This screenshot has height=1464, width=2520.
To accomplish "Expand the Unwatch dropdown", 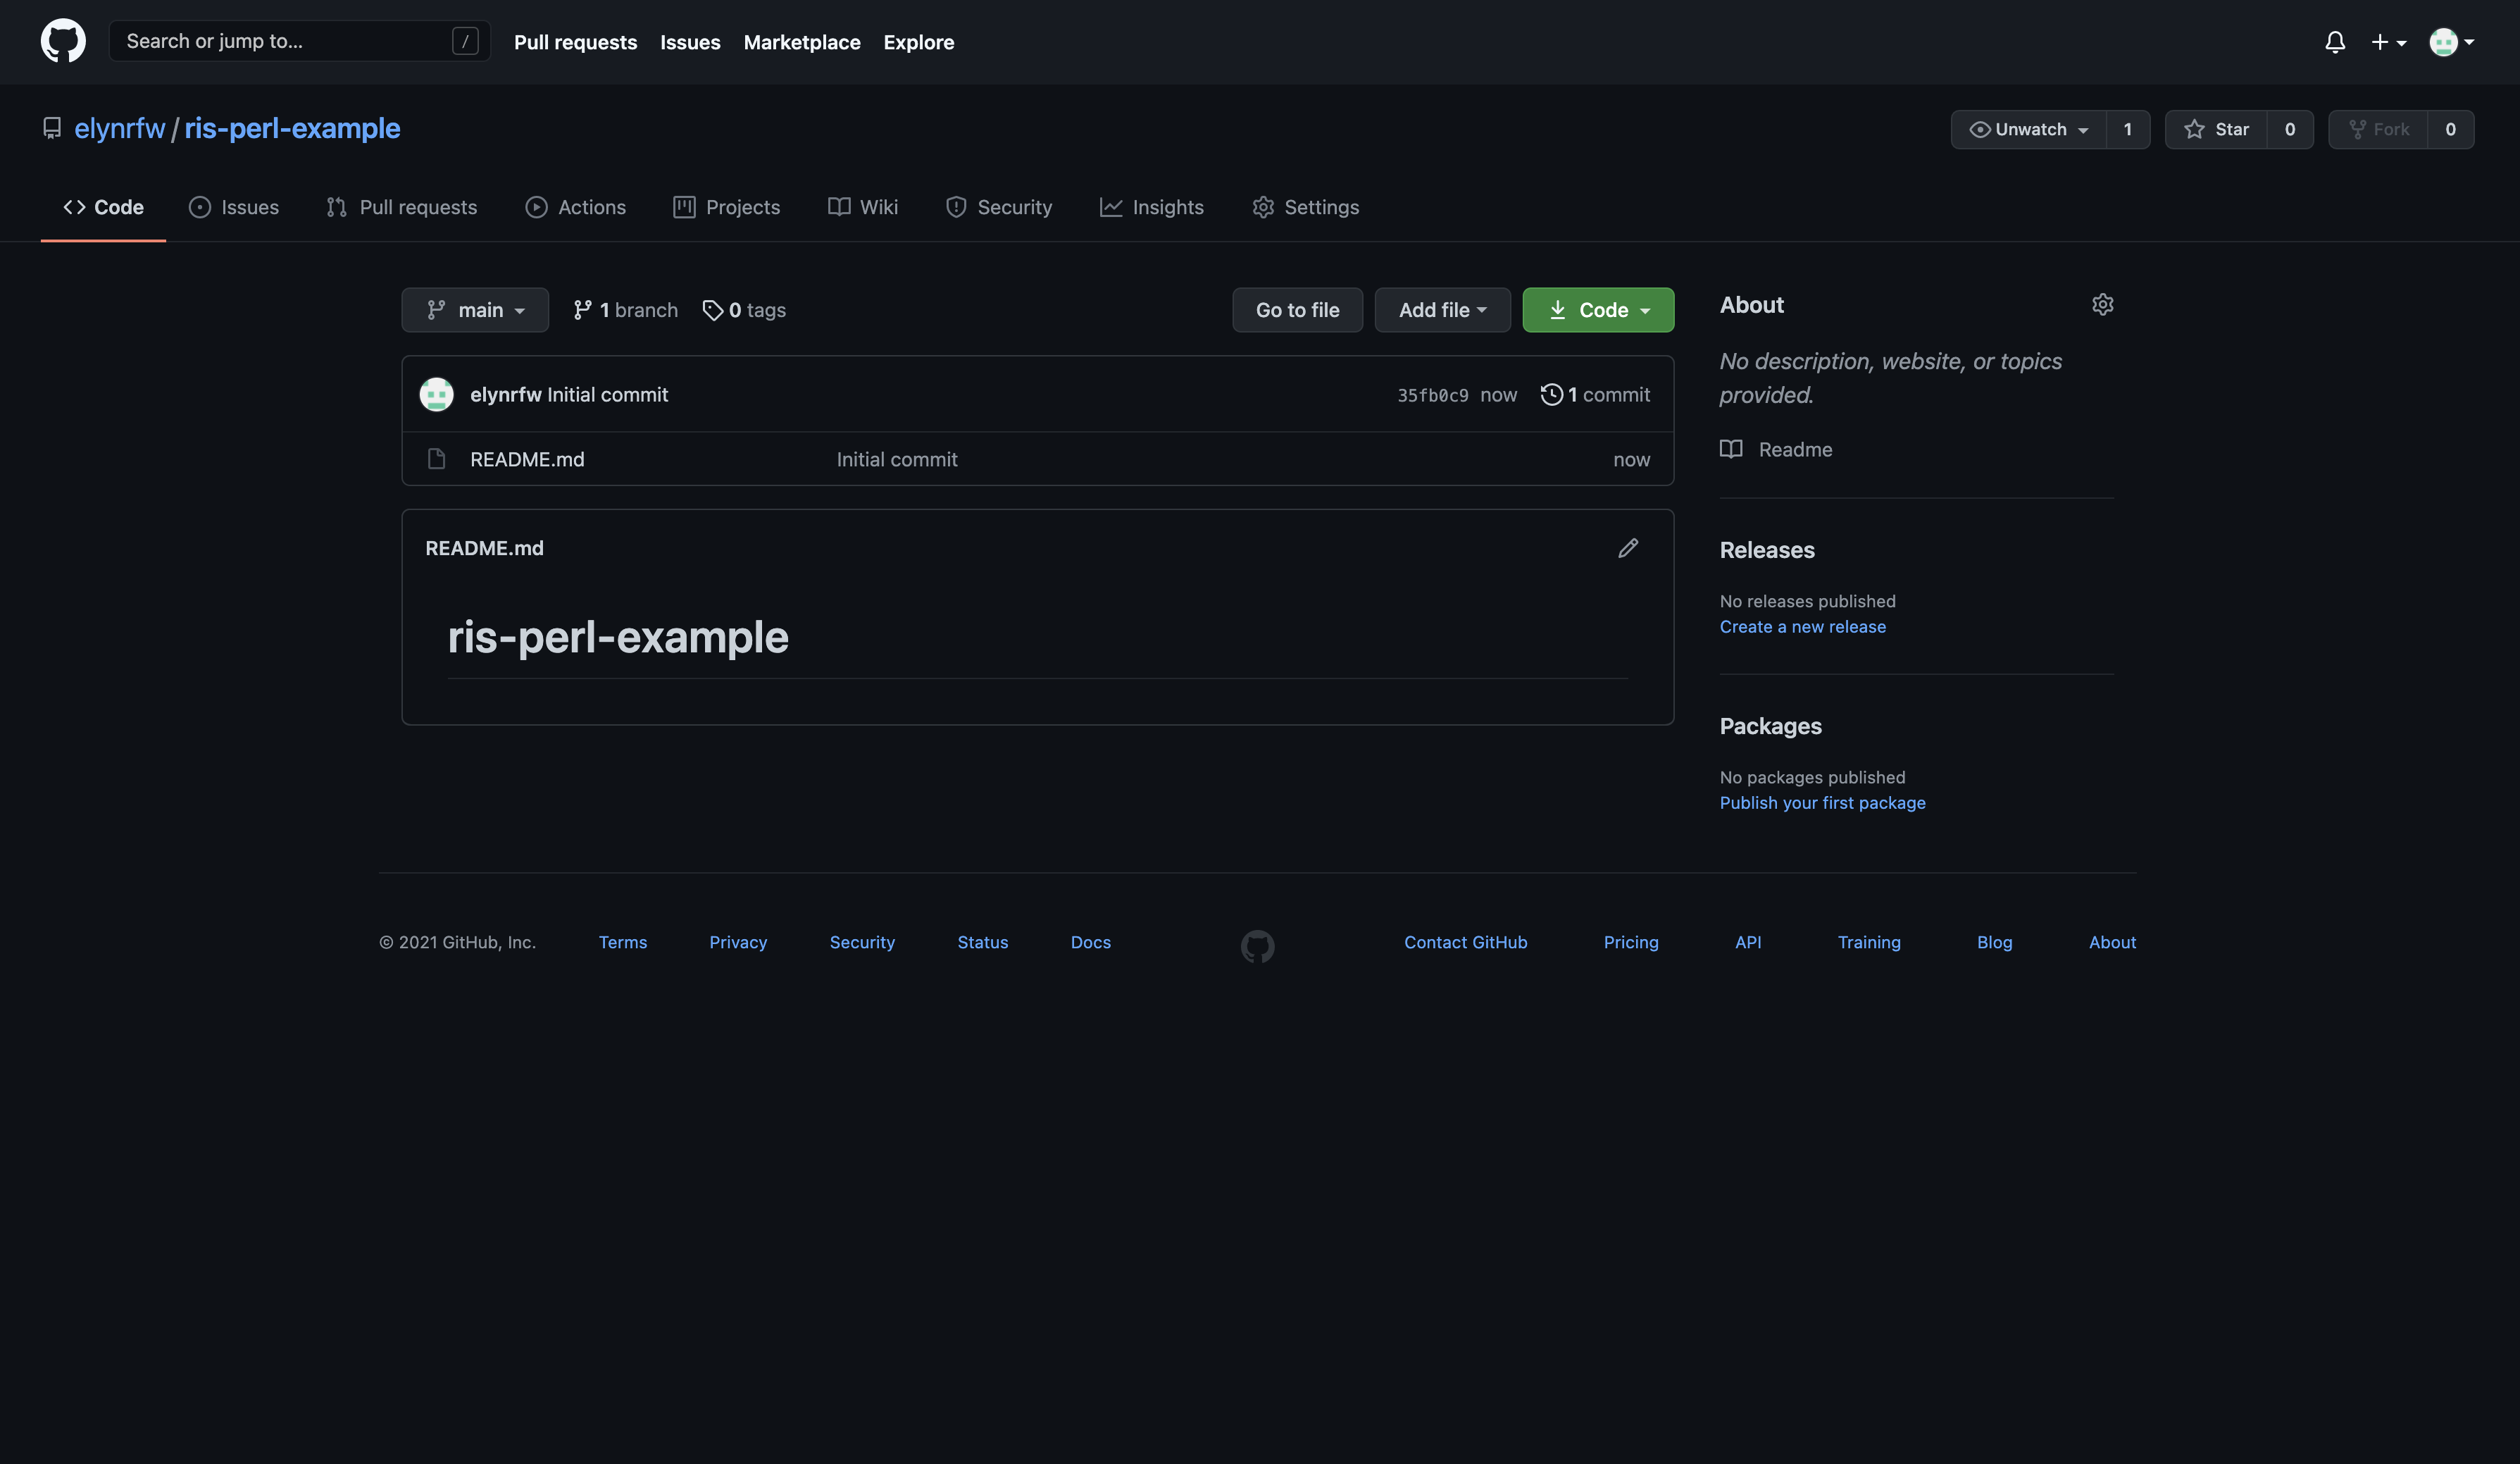I will point(2028,129).
